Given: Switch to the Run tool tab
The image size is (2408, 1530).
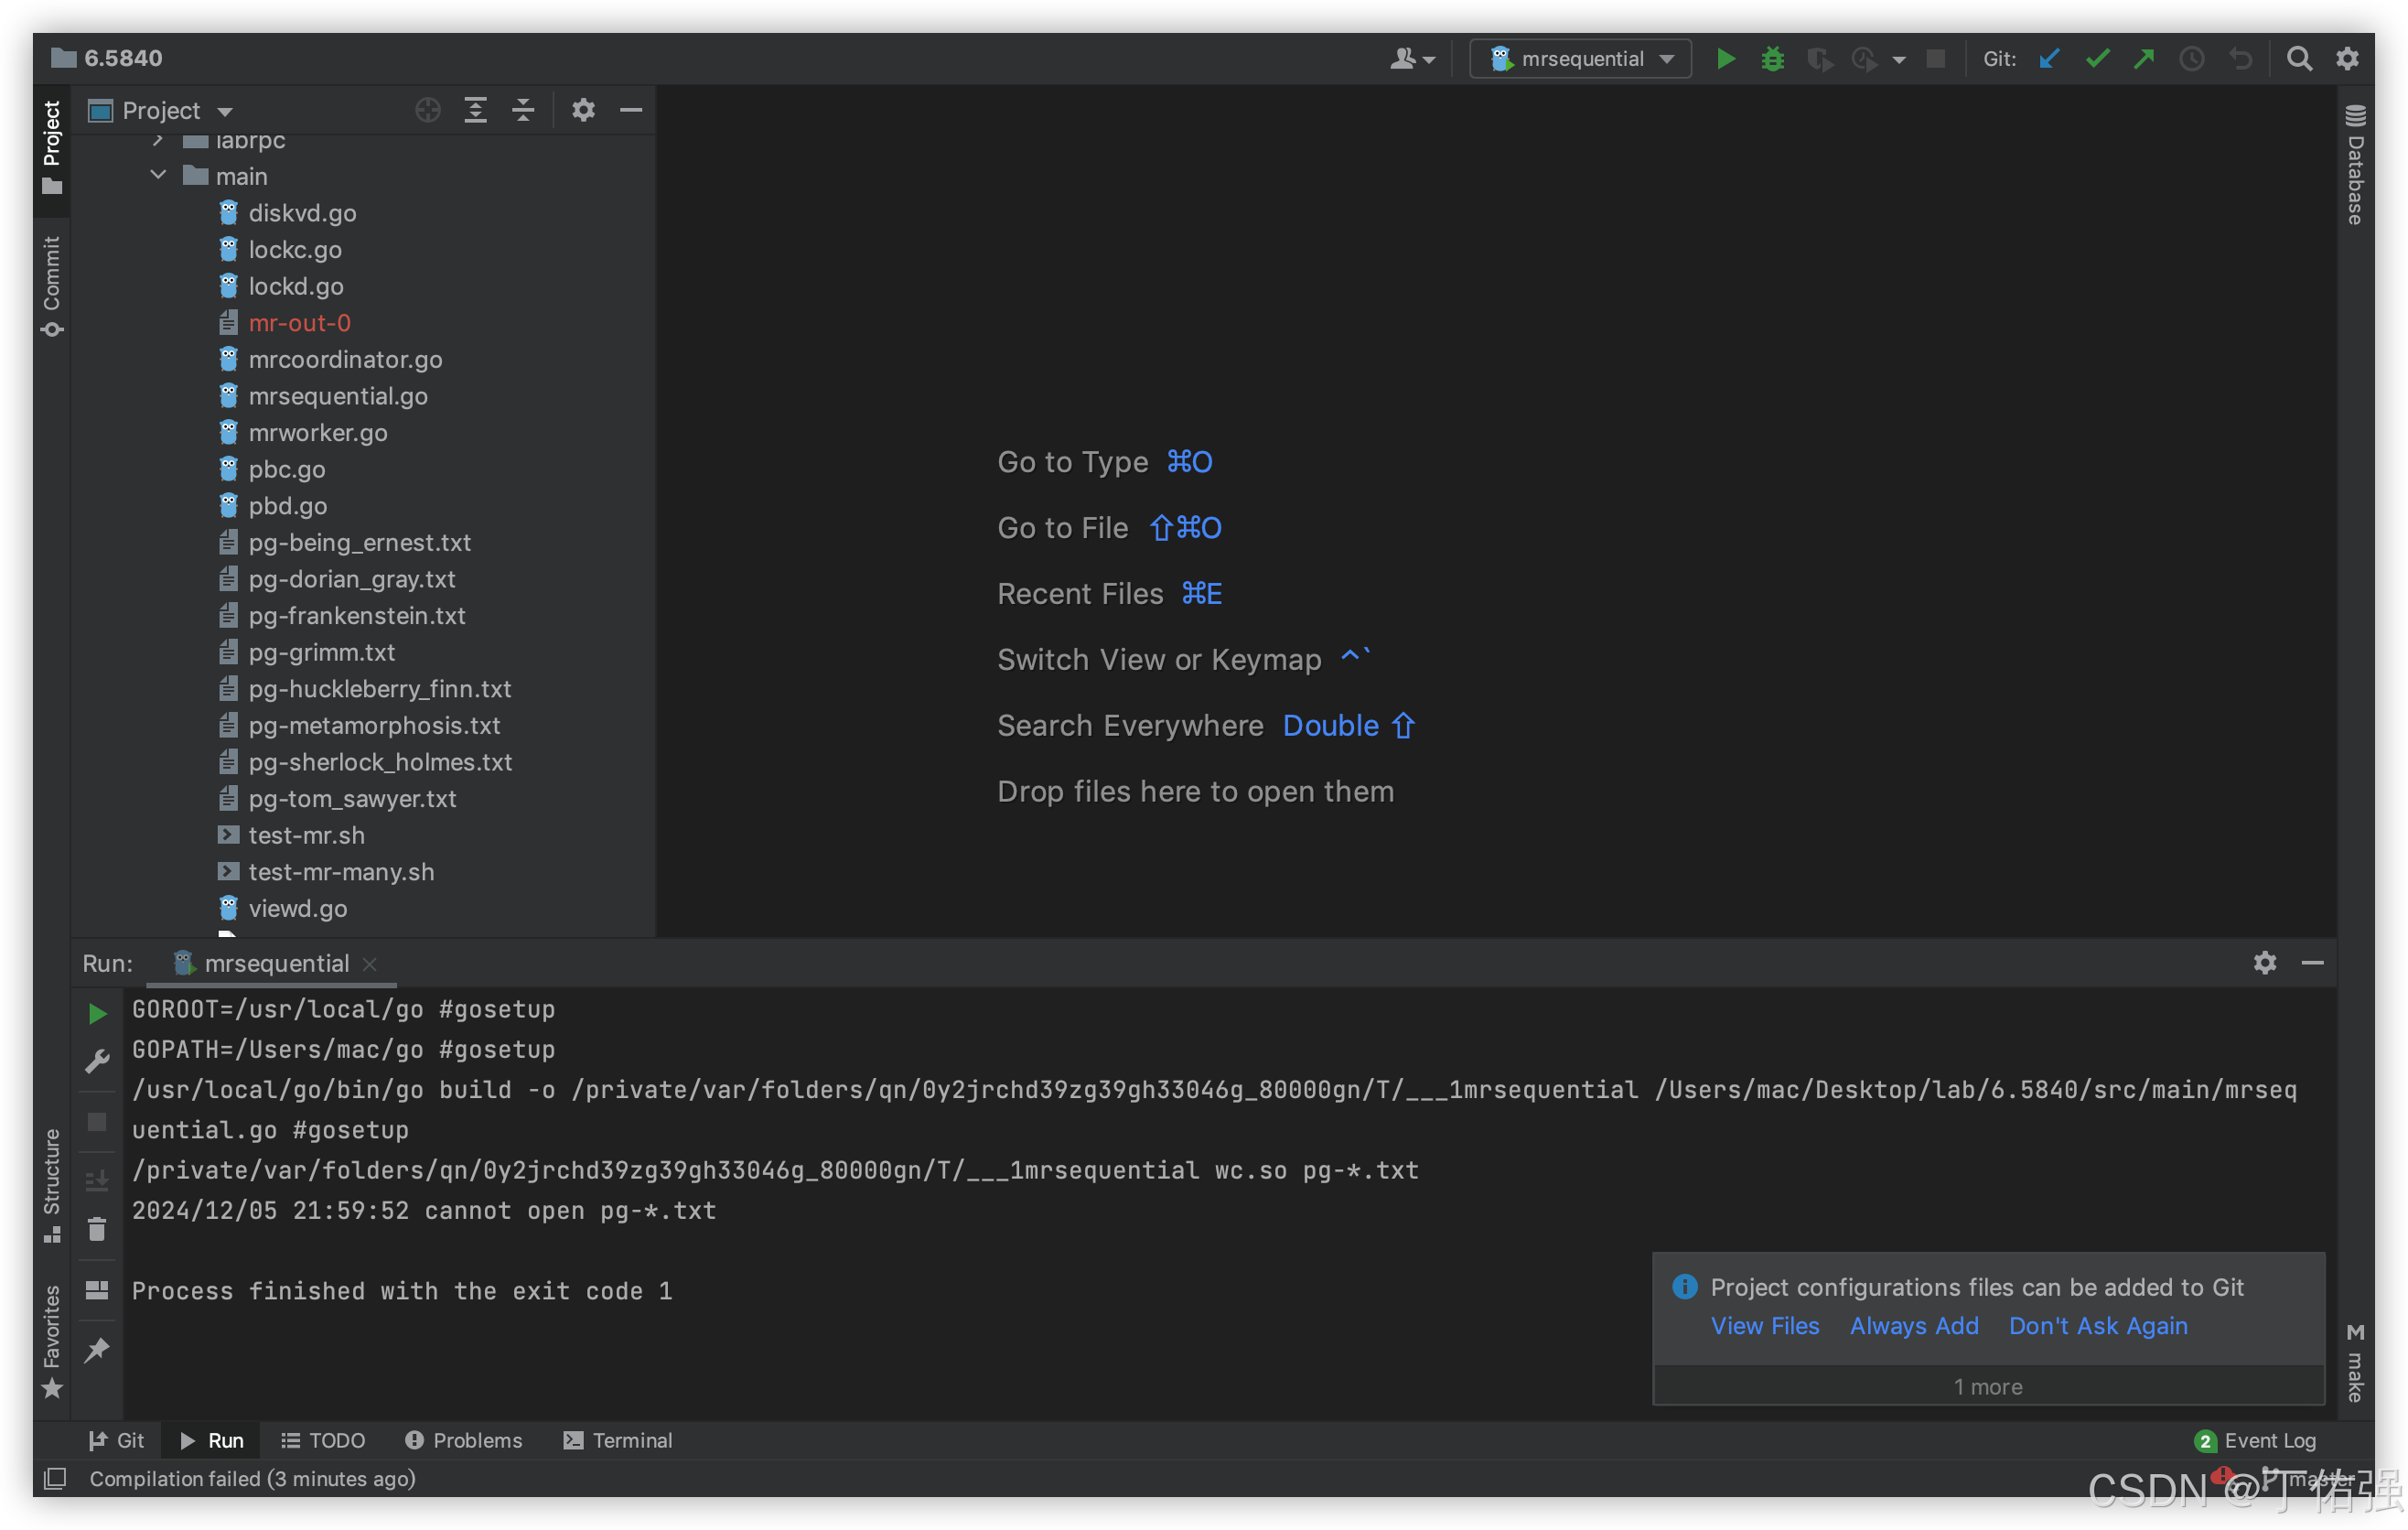Looking at the screenshot, I should pos(212,1440).
